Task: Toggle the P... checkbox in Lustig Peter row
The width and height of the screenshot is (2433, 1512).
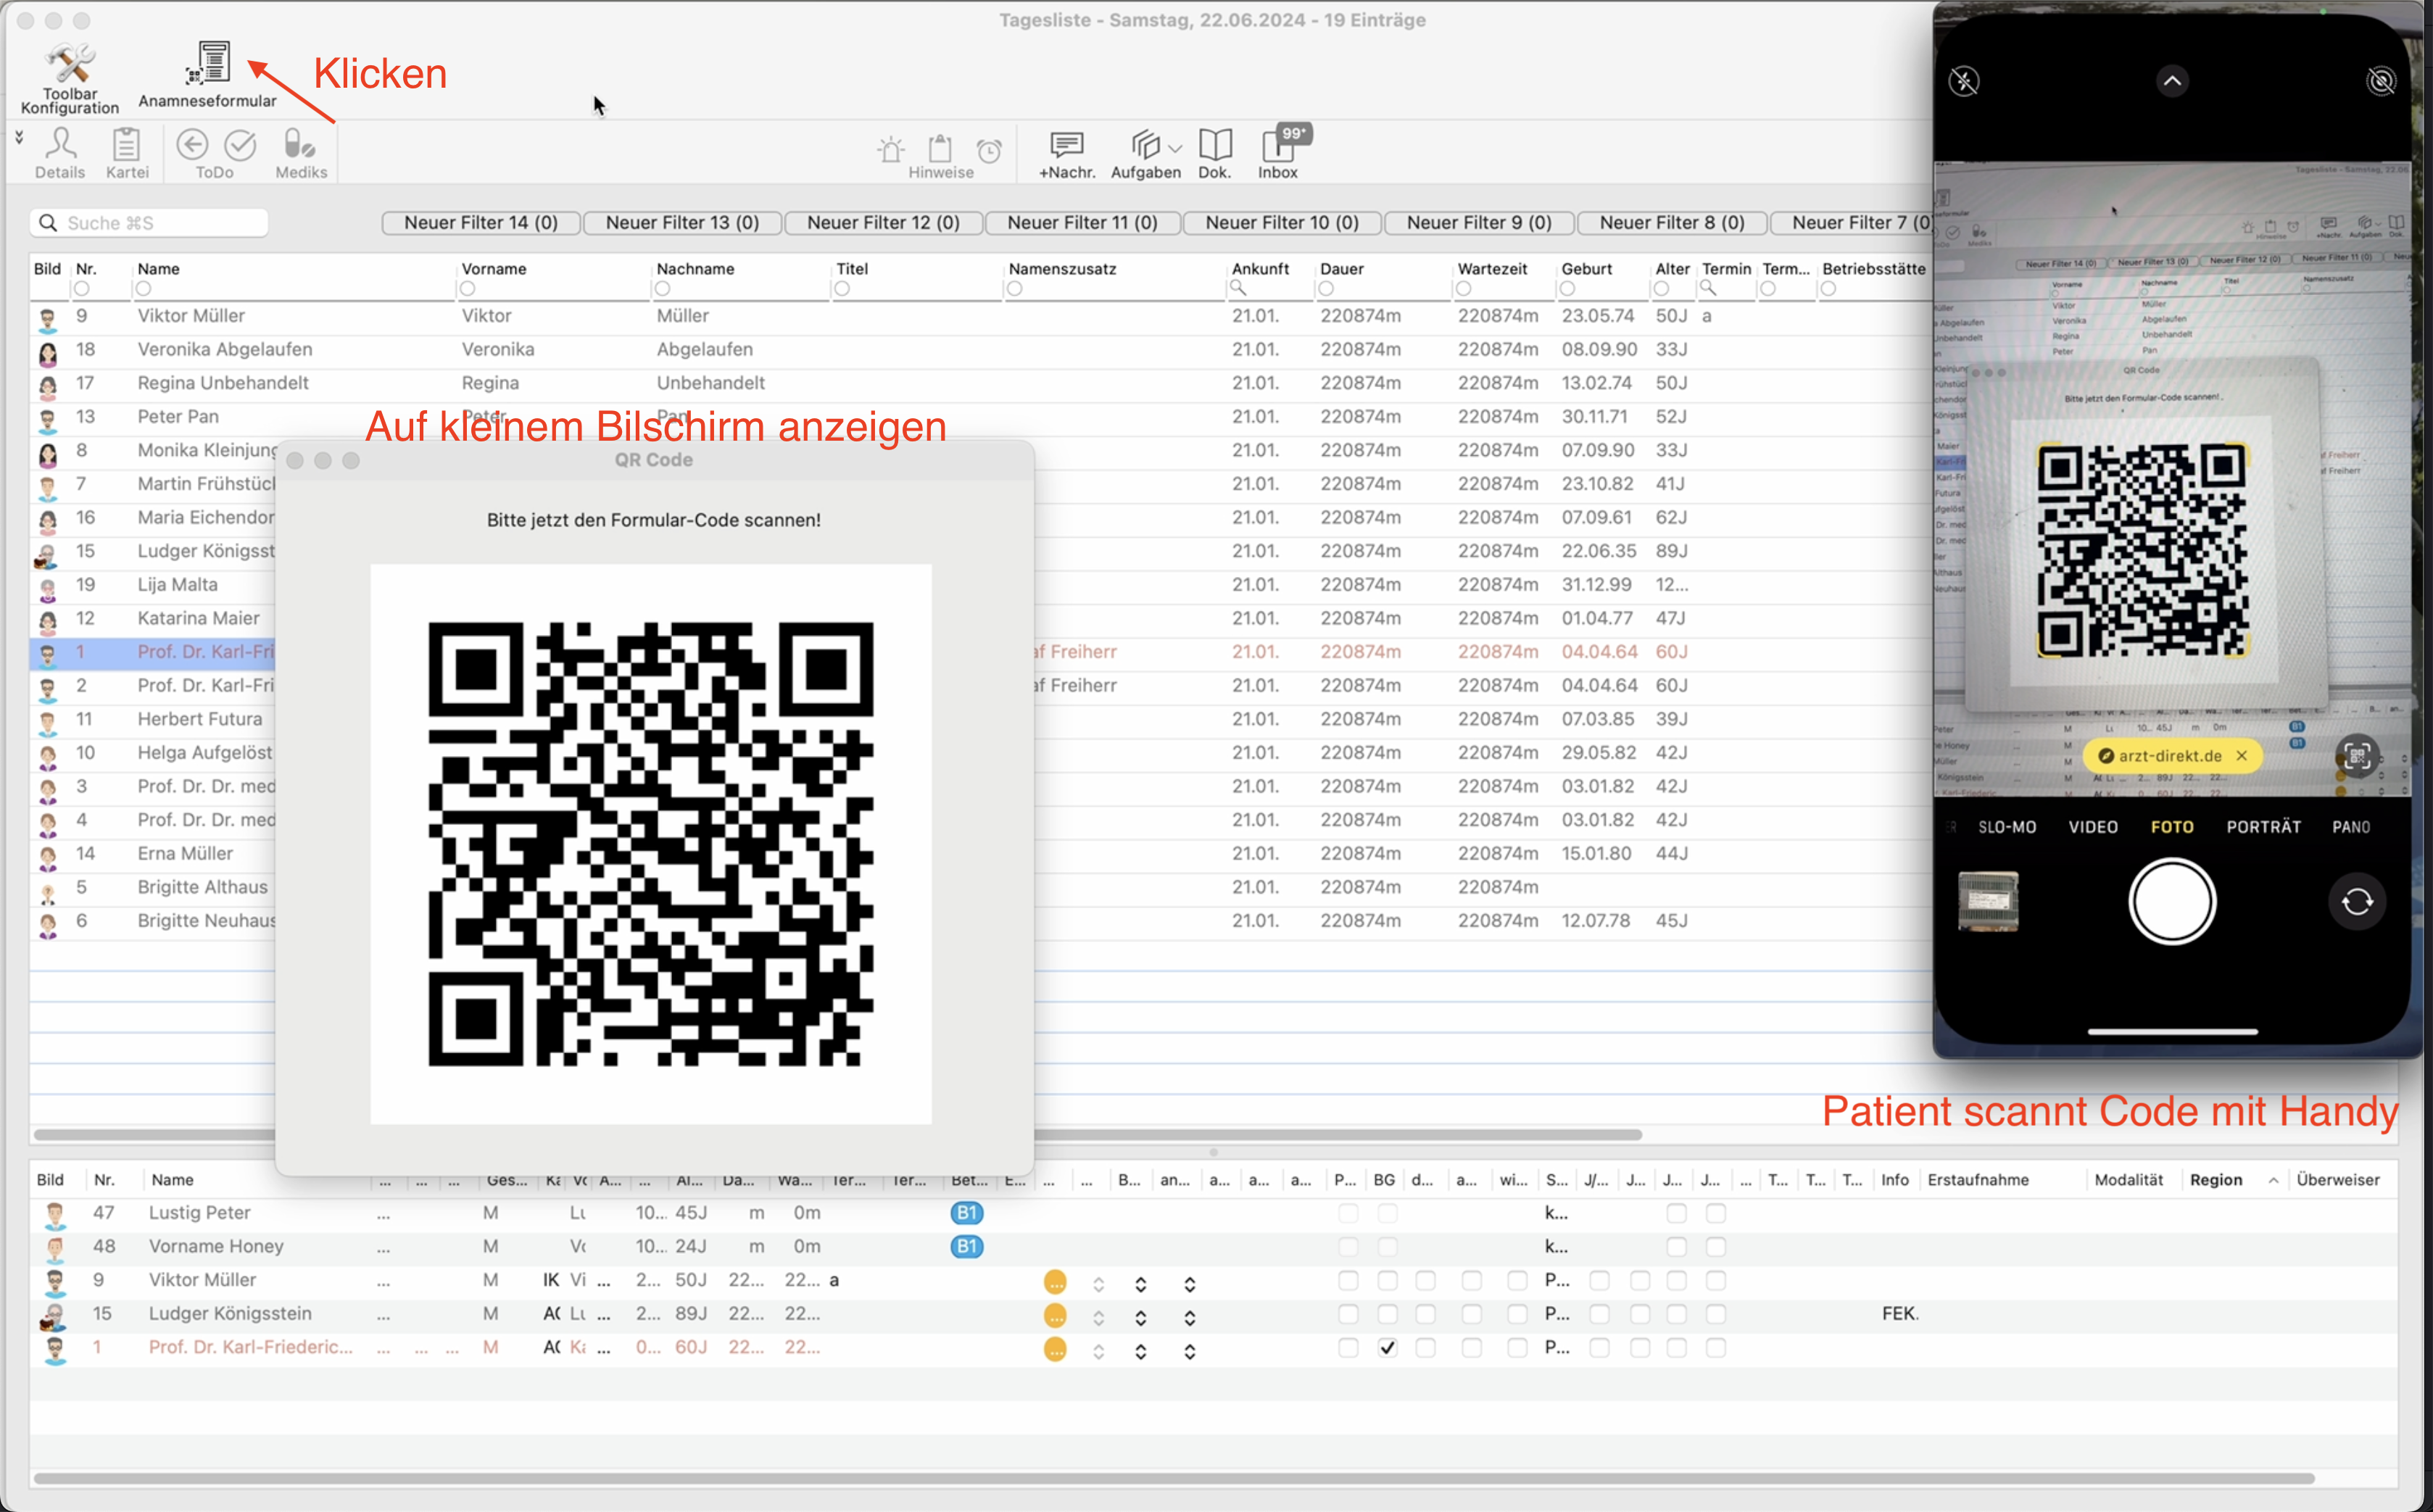Action: (x=1348, y=1214)
